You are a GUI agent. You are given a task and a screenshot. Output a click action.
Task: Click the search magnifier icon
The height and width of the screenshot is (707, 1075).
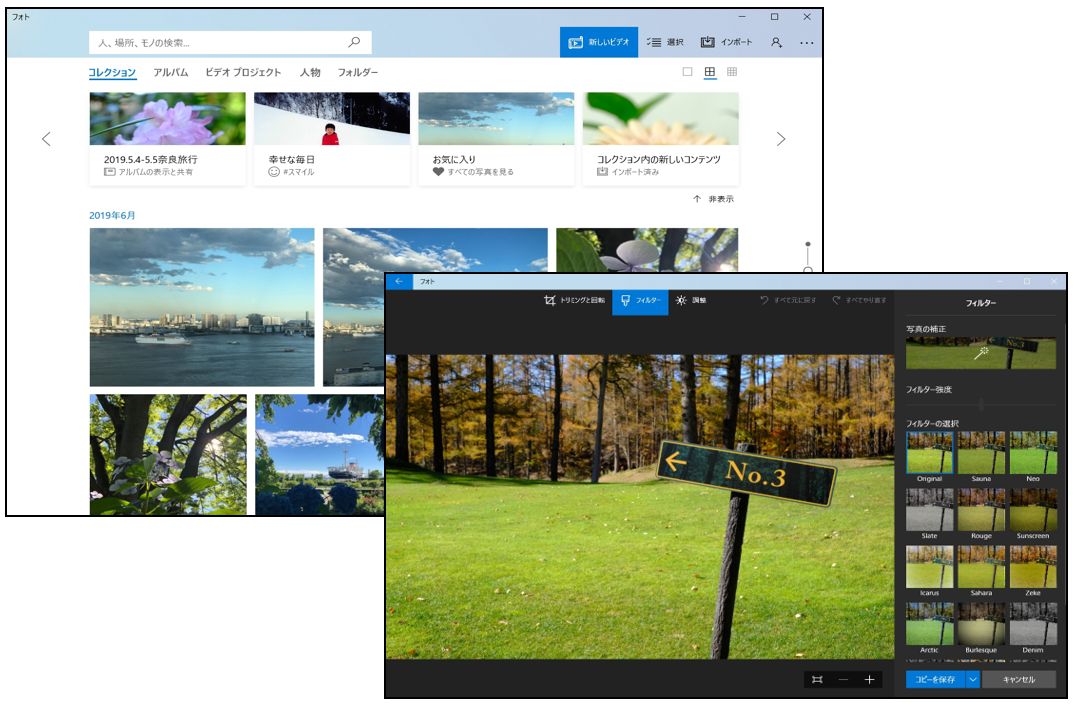[x=354, y=43]
